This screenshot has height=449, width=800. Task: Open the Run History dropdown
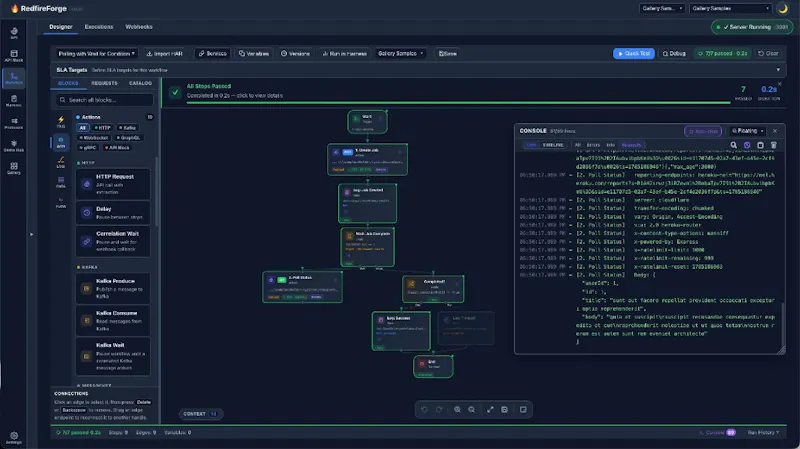763,433
